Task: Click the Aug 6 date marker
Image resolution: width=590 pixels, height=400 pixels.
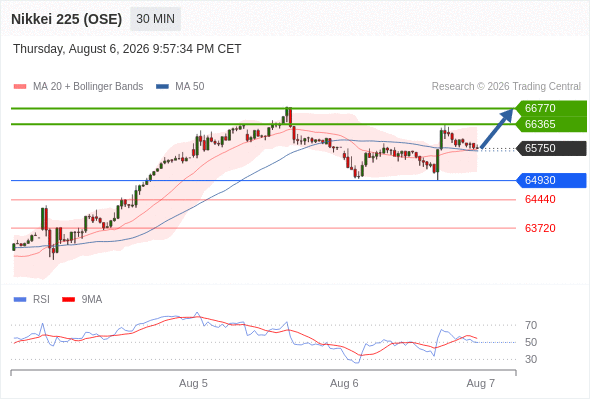Action: [x=344, y=383]
